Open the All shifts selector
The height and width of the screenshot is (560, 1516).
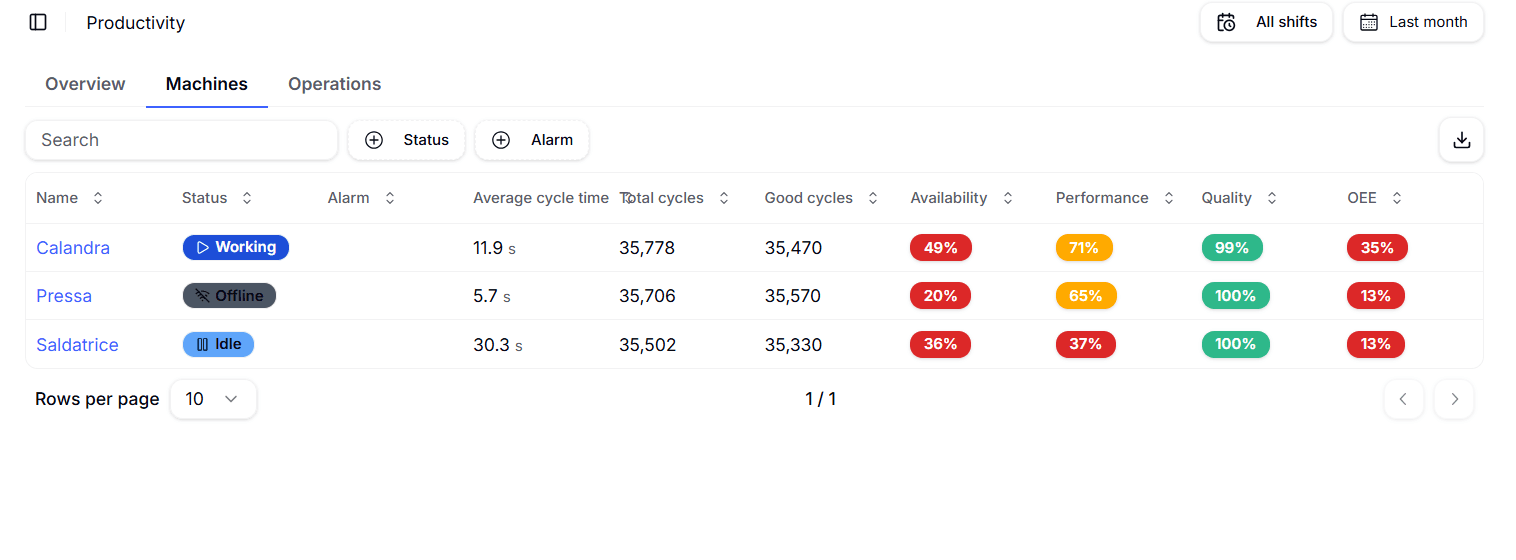coord(1266,22)
